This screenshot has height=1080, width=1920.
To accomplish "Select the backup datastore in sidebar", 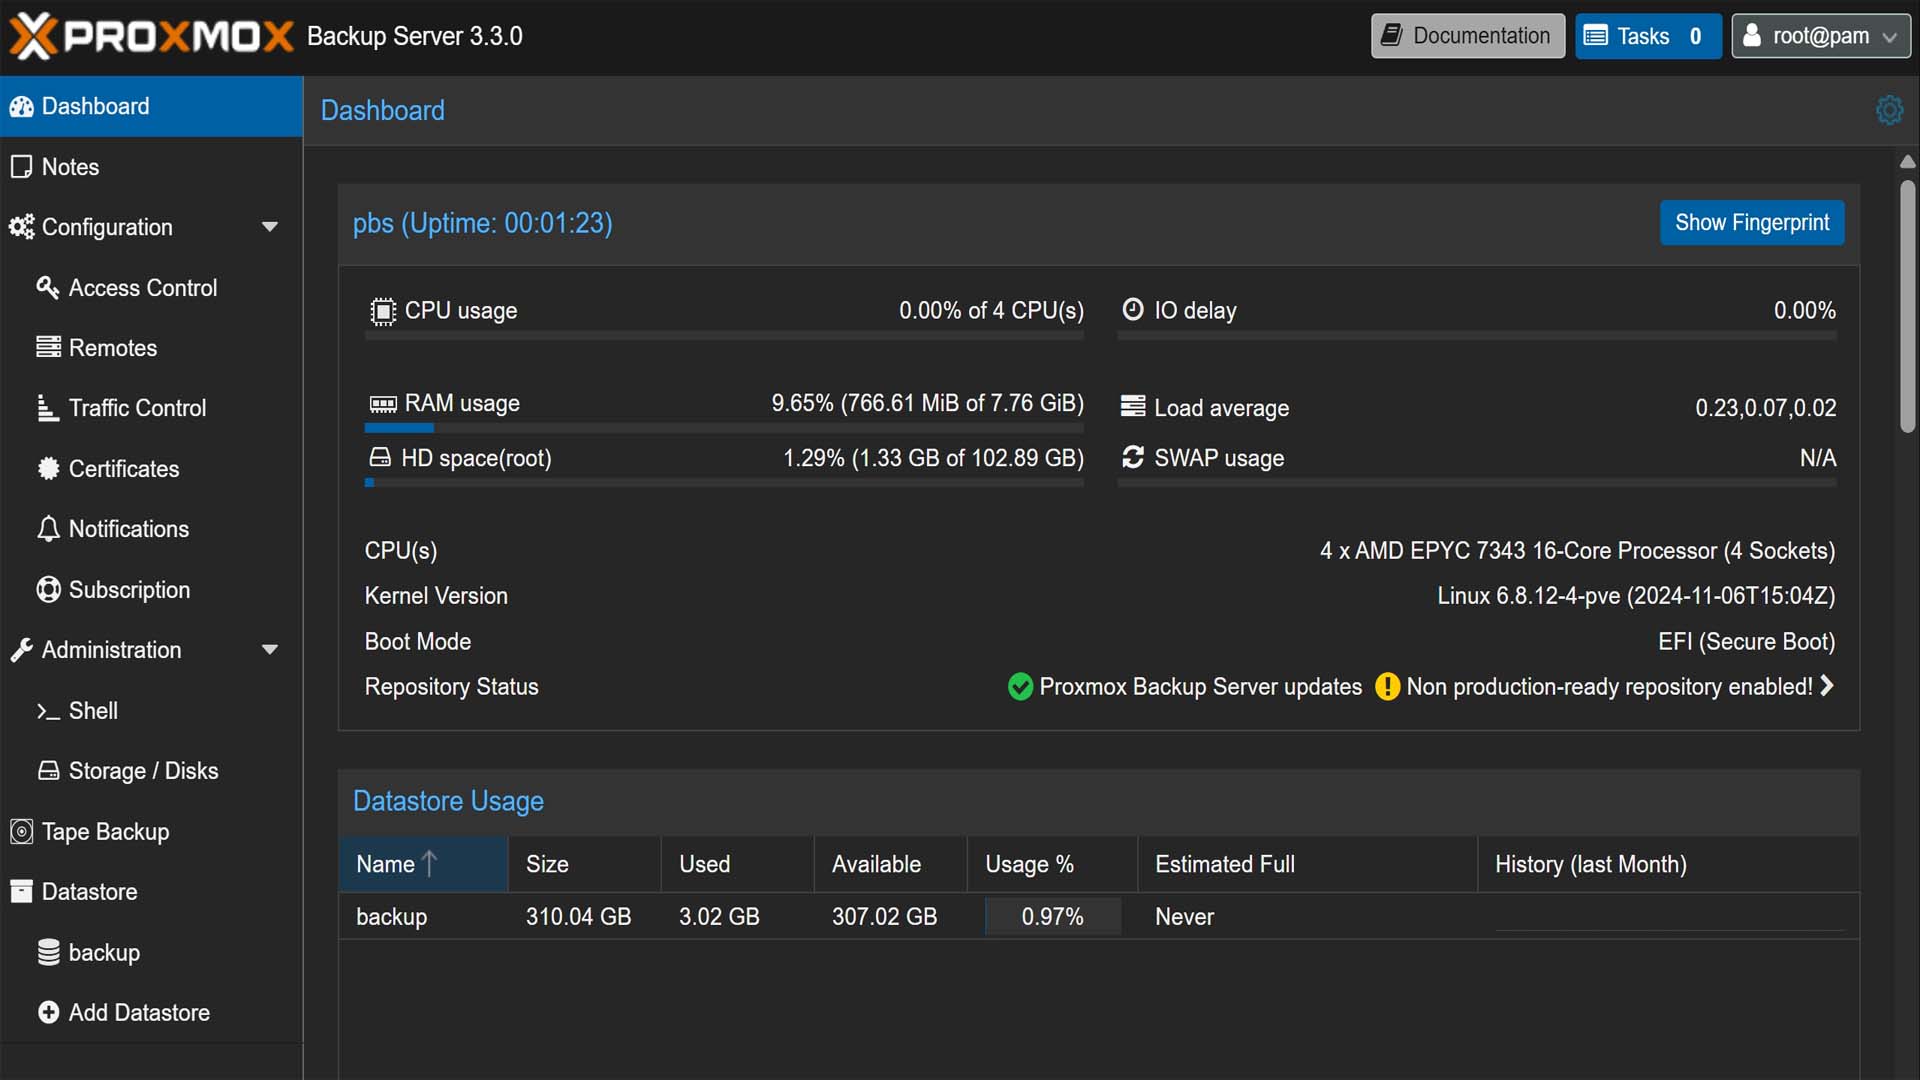I will click(x=151, y=953).
